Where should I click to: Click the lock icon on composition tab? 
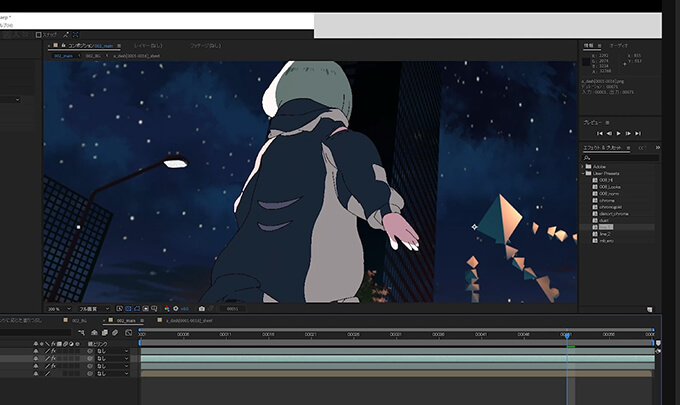click(62, 45)
